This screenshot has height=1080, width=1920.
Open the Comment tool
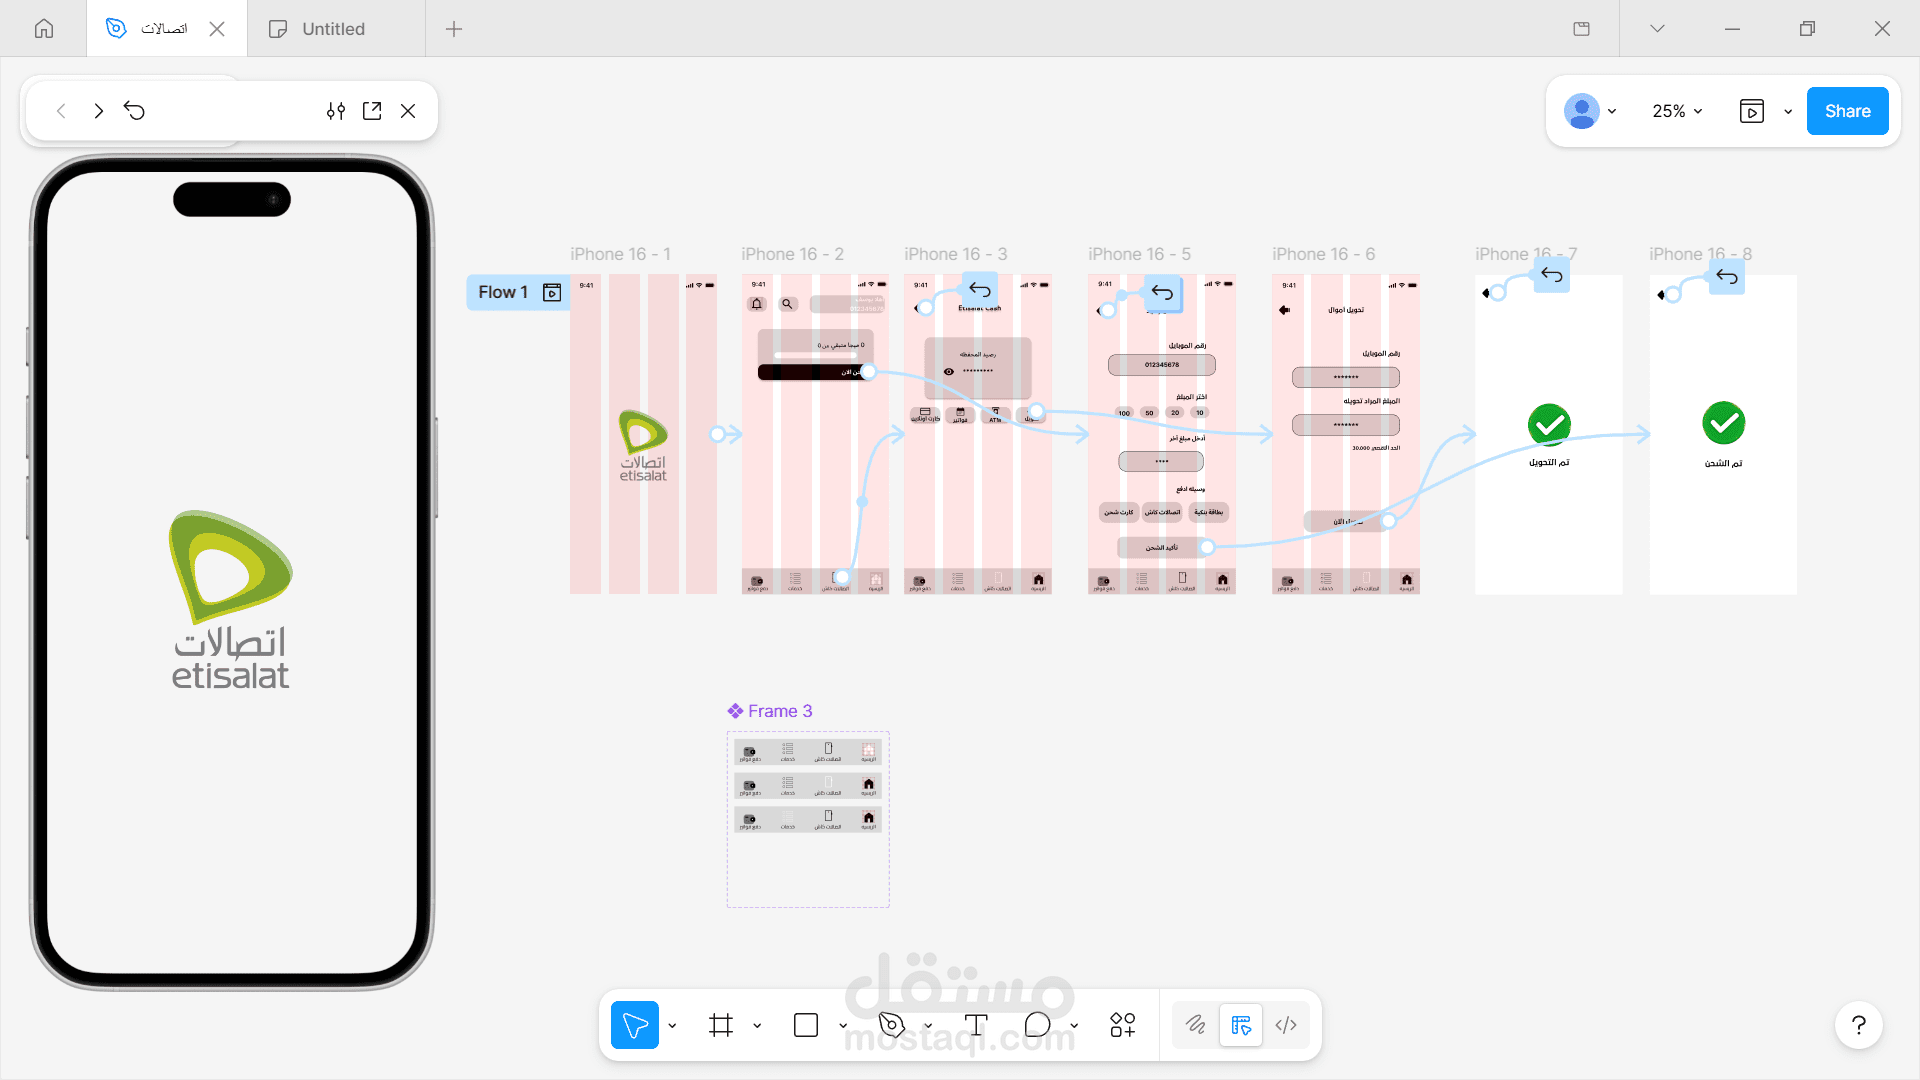coord(1039,1025)
